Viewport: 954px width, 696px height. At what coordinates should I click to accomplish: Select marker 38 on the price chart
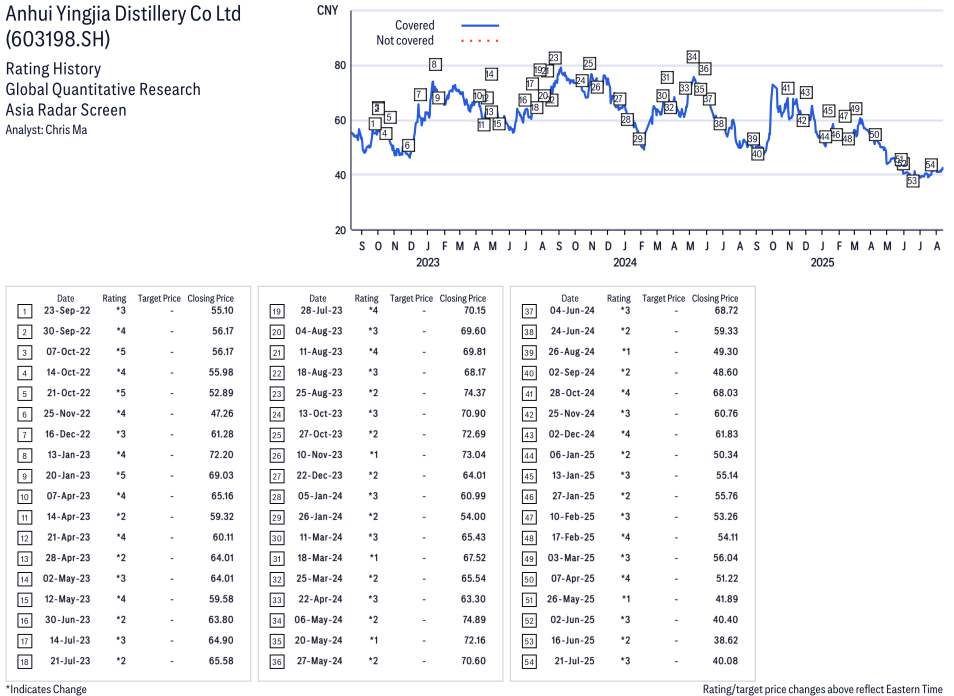(x=719, y=124)
